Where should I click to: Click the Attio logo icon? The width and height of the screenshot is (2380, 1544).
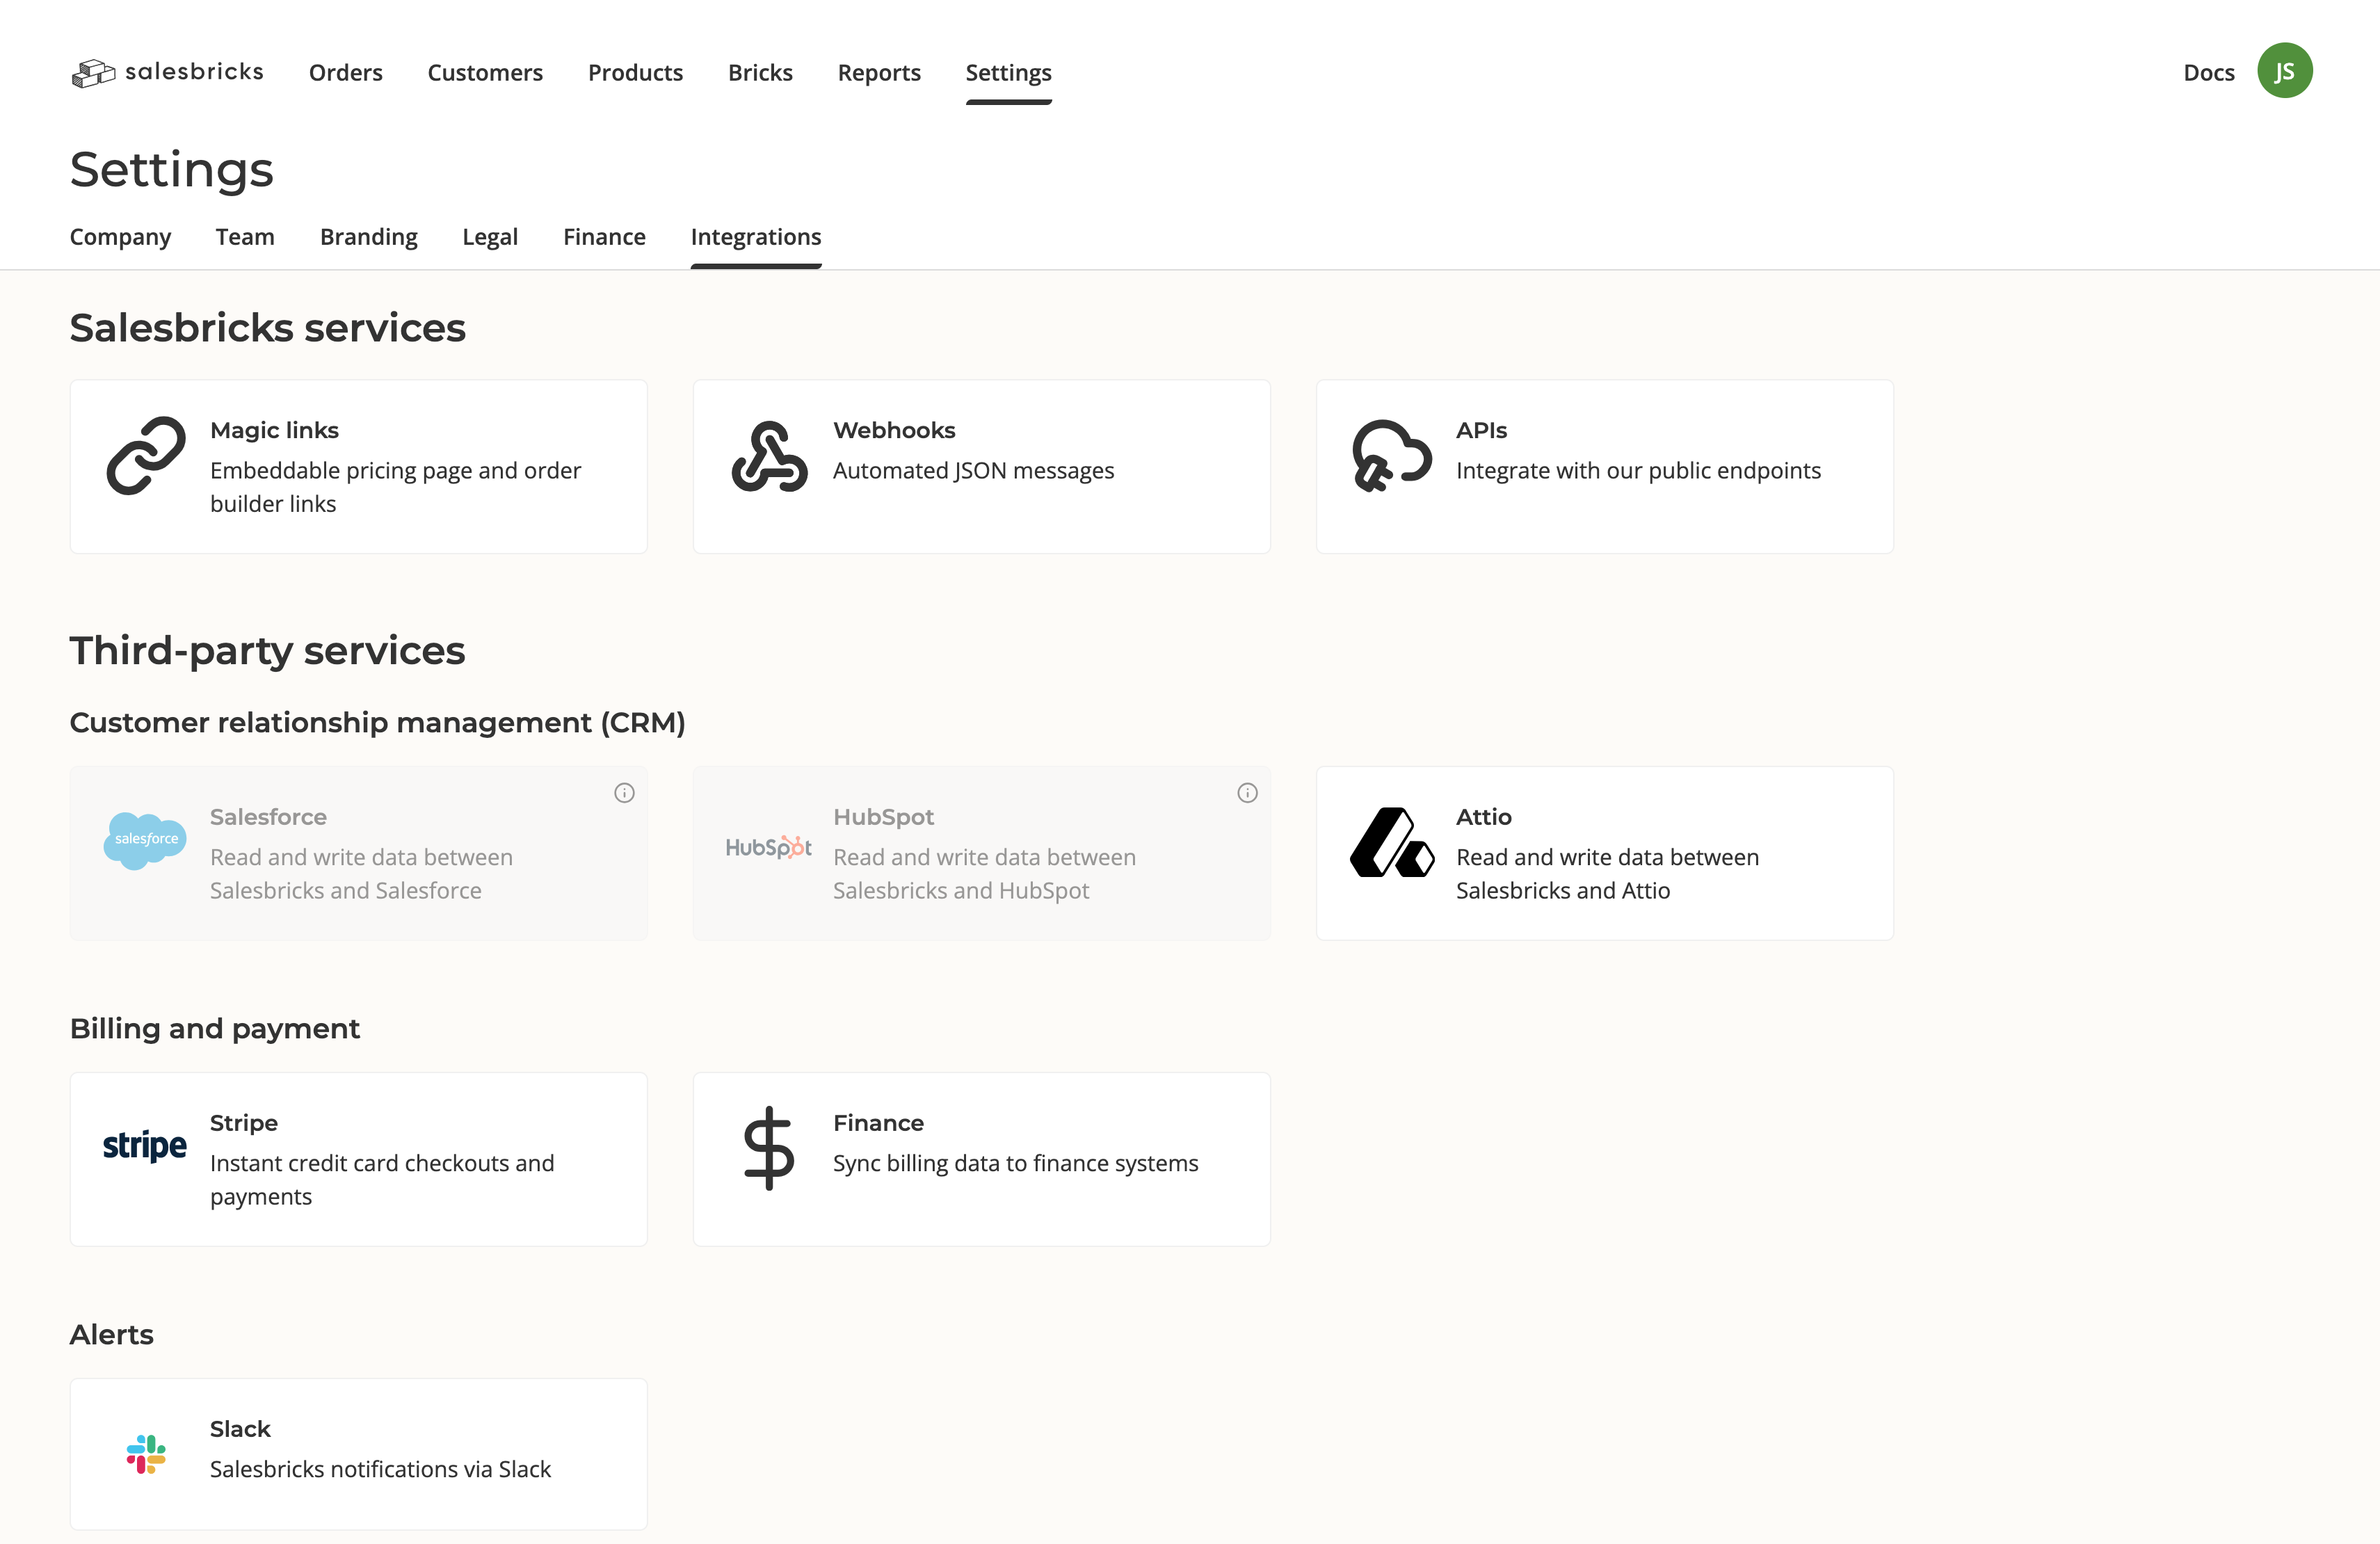[x=1391, y=843]
